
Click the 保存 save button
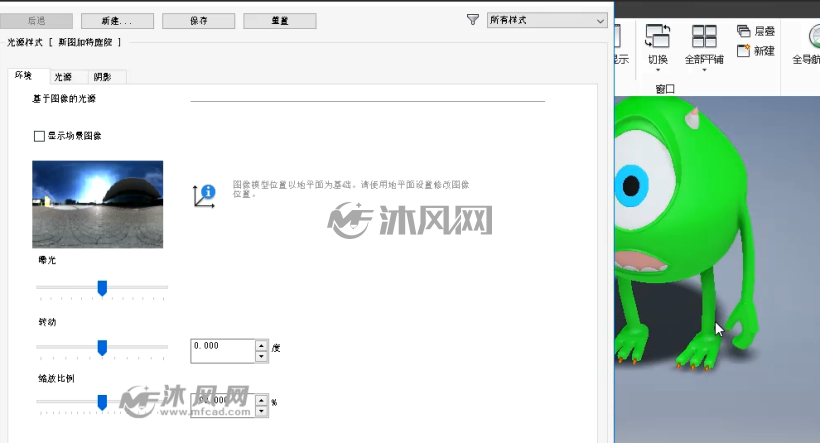[x=199, y=21]
